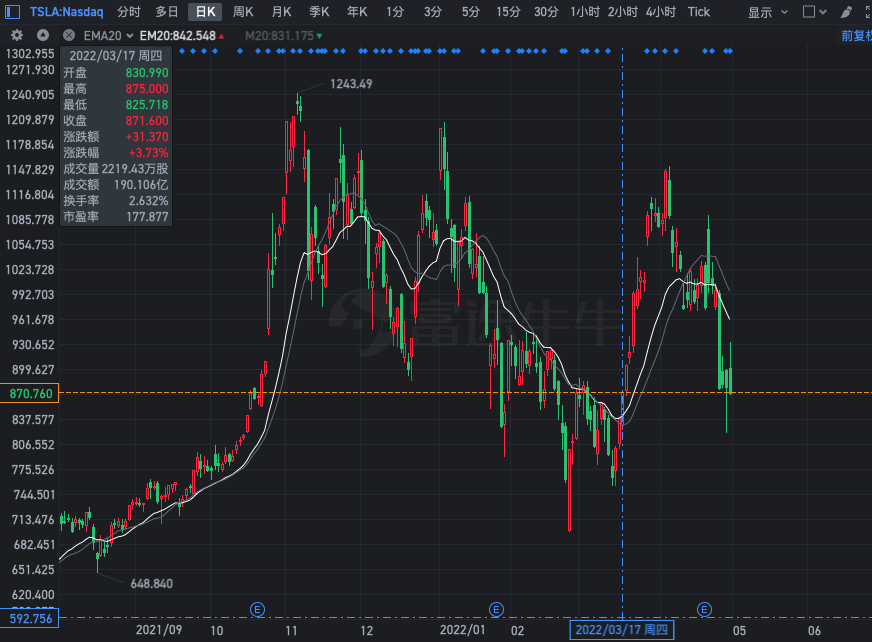Click the TSLA:Nasdaq ticker title
Screen dimensions: 872x642
66,12
